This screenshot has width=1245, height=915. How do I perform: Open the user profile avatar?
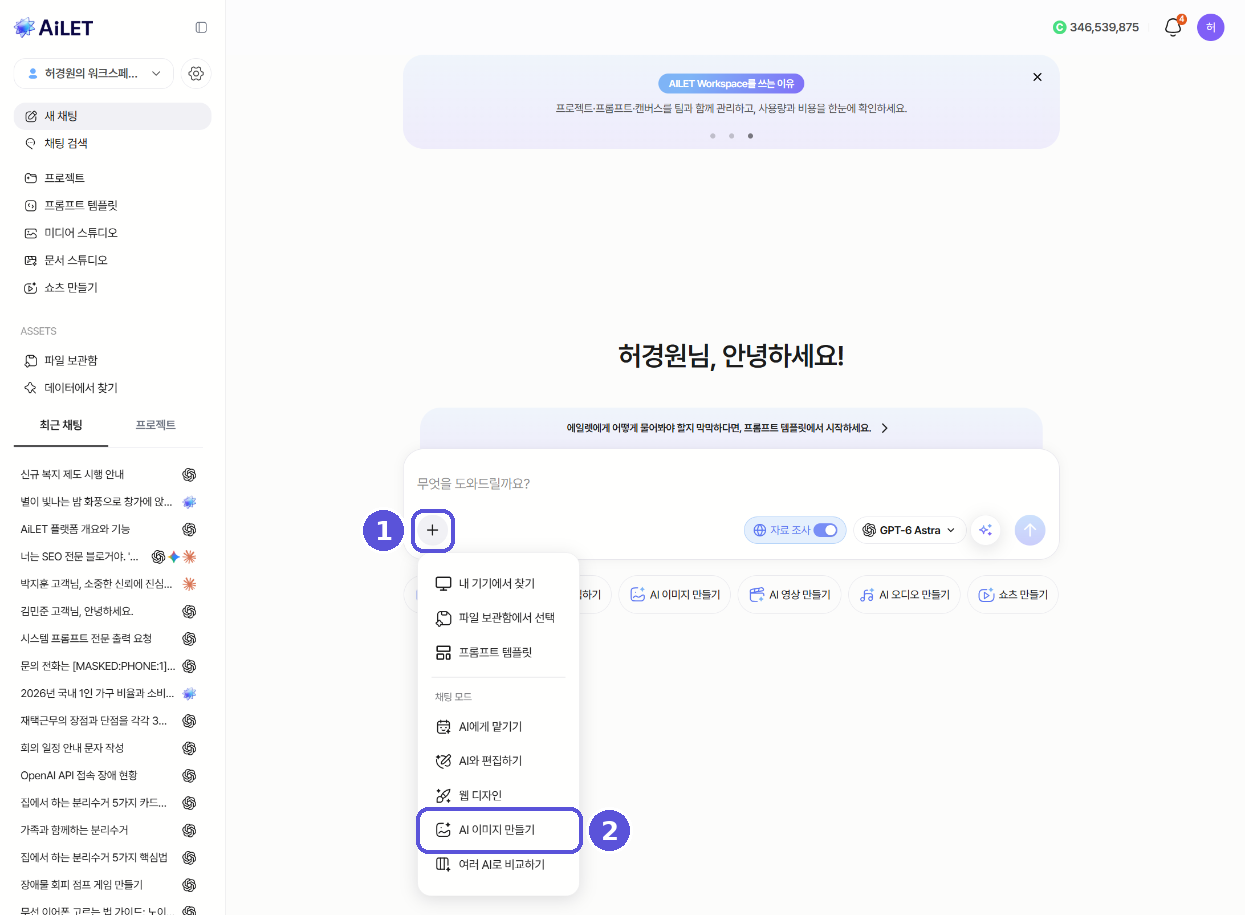pyautogui.click(x=1210, y=27)
